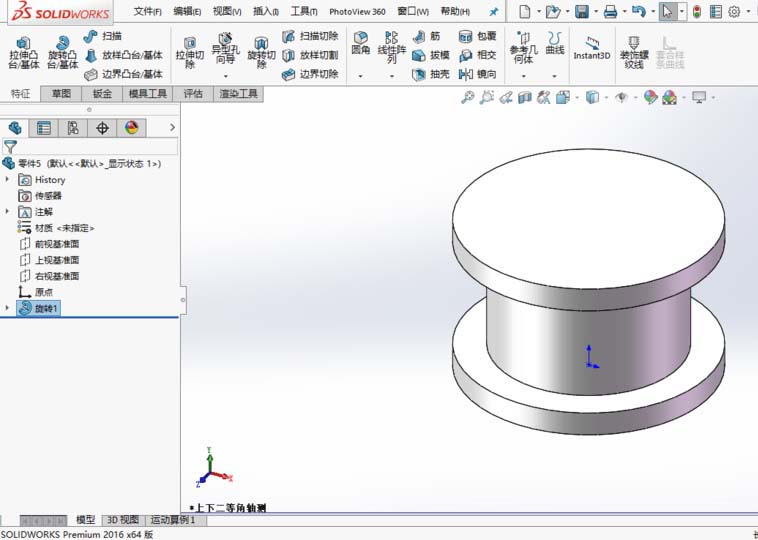The height and width of the screenshot is (540, 758).
Task: Open the Curves (曲线) tool
Action: 555,43
